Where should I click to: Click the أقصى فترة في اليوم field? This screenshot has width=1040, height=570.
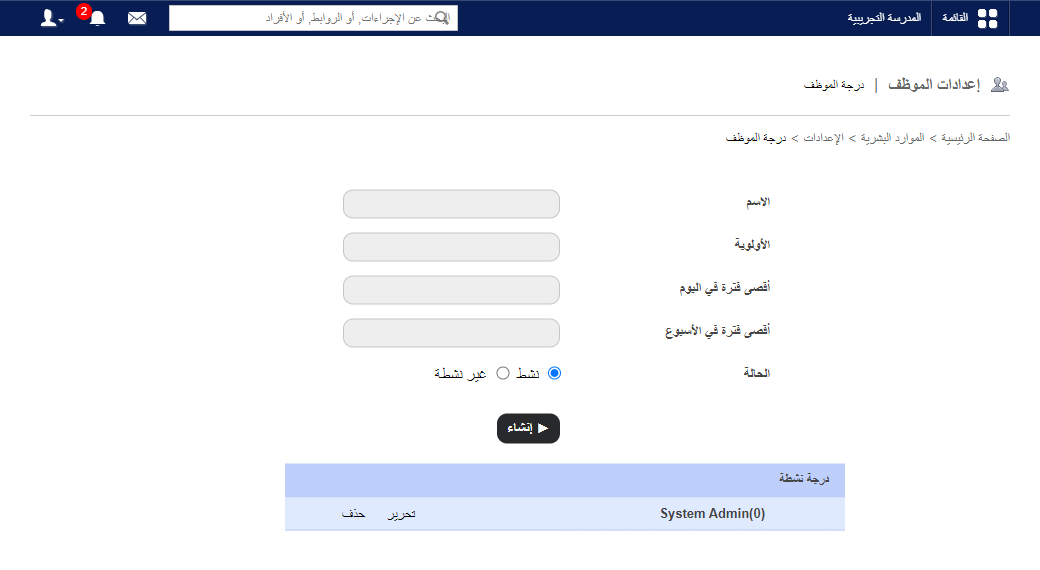(451, 290)
